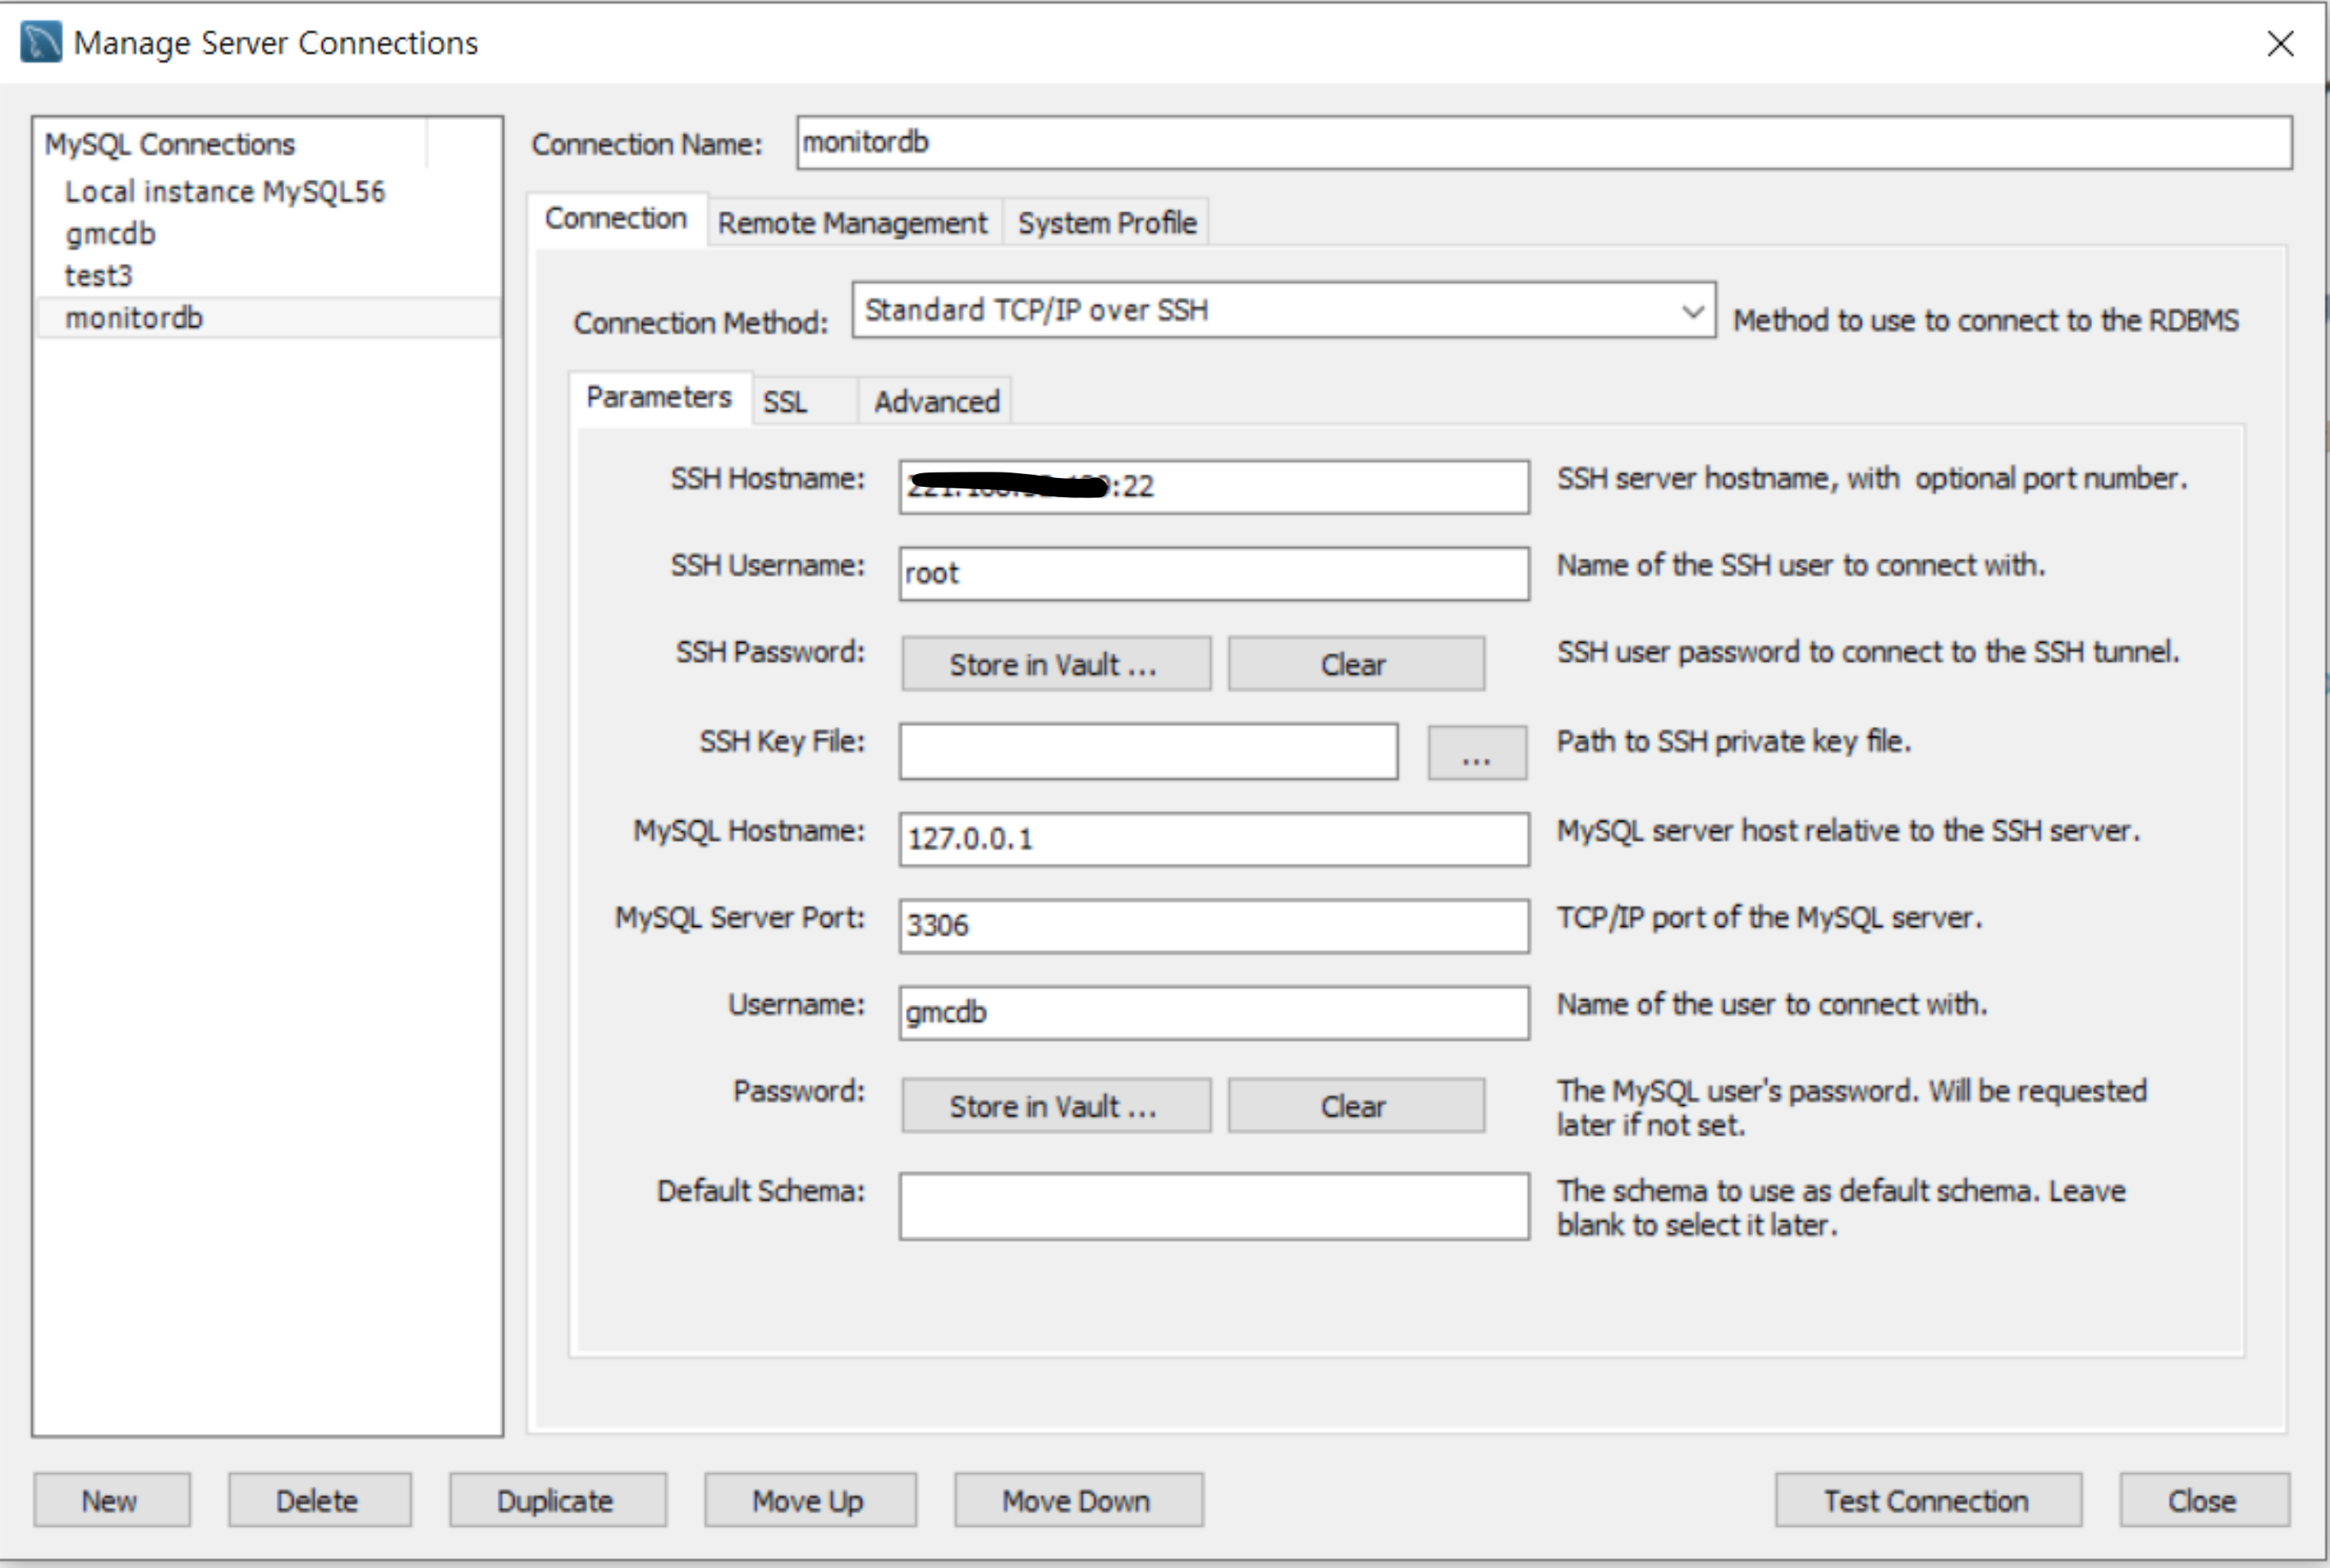Click the MySQL Workbench dolphin icon in title bar
The height and width of the screenshot is (1568, 2330).
point(40,42)
